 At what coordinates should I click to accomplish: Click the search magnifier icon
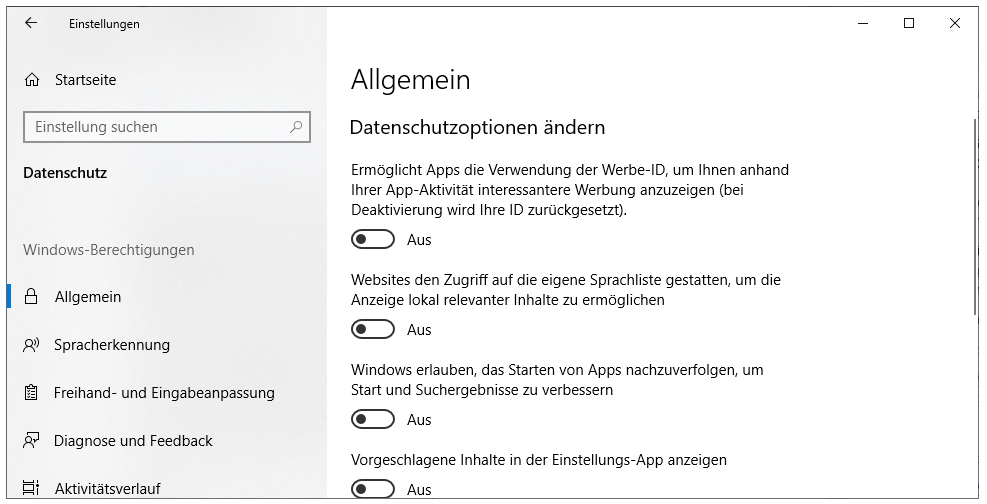tap(296, 127)
